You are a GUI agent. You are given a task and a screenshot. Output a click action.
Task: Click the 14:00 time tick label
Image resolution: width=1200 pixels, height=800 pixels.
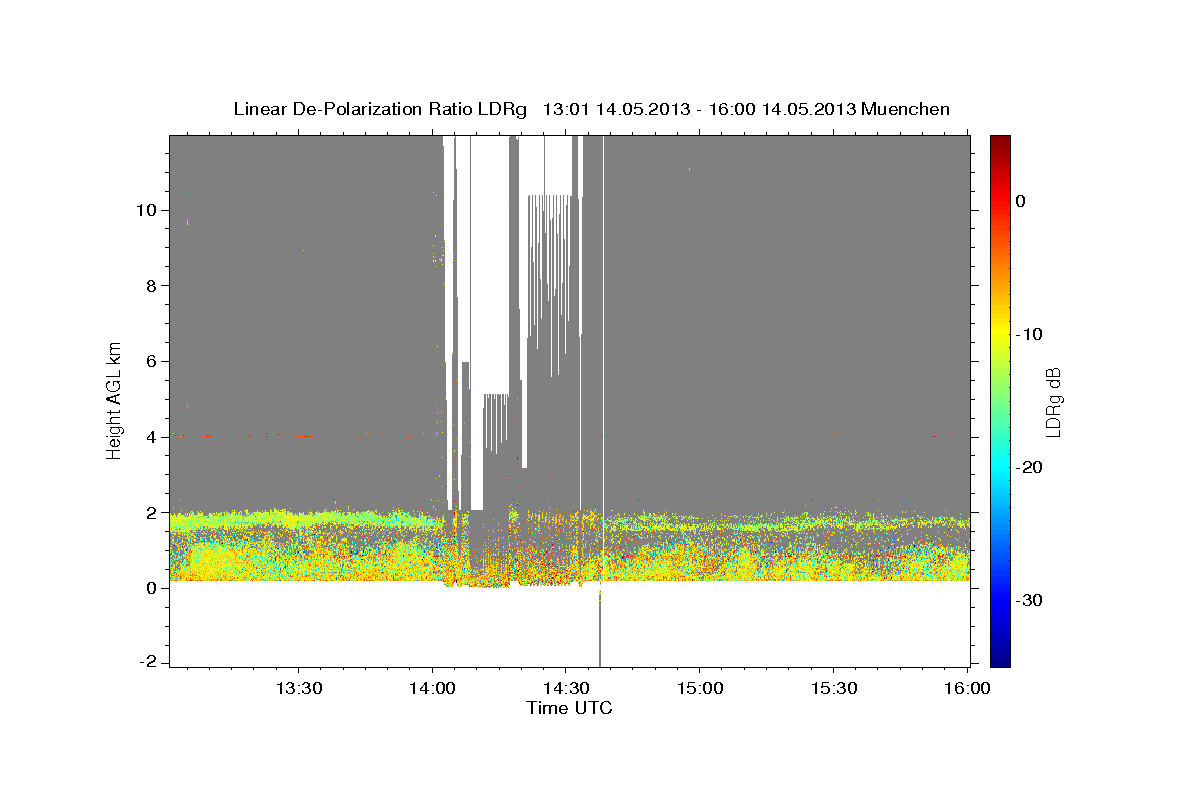(x=432, y=688)
